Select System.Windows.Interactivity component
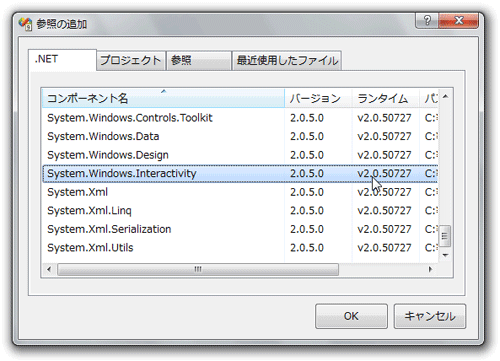Screen dimensions: 500x361 tap(240, 173)
